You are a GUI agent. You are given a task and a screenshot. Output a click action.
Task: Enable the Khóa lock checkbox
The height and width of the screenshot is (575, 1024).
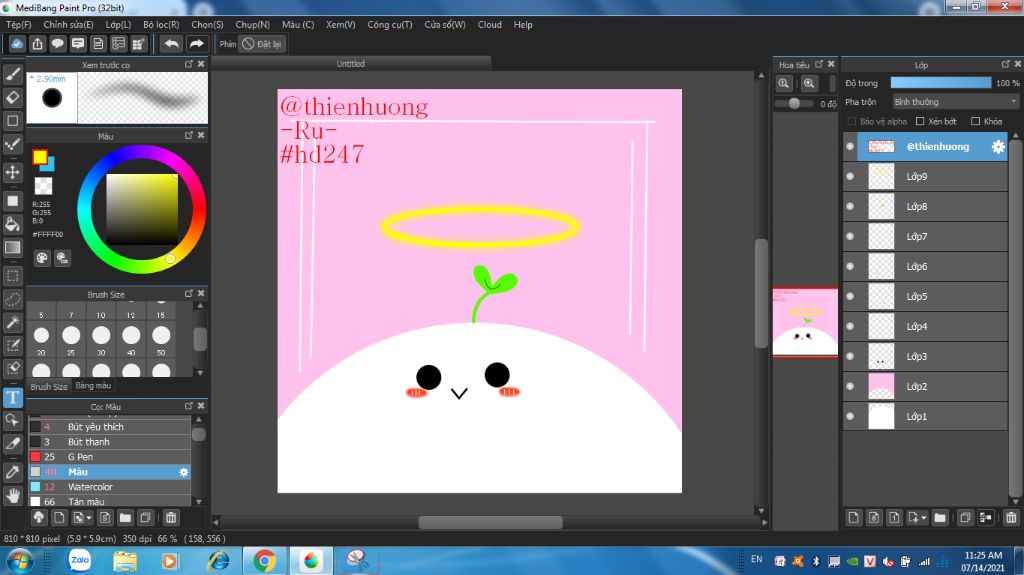(x=975, y=122)
